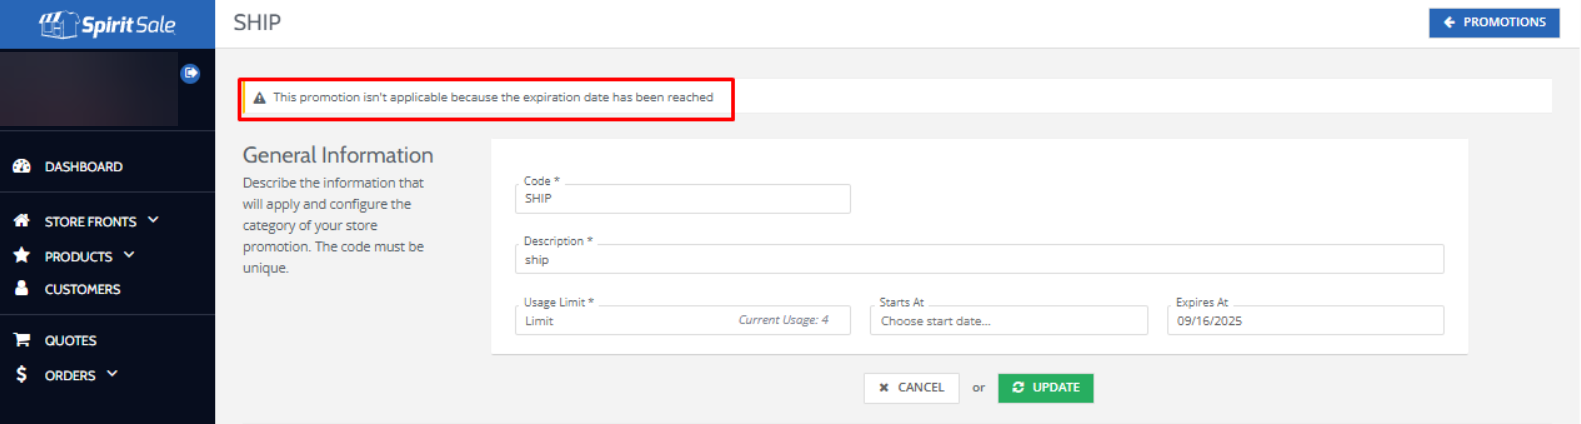Viewport: 1581px width, 424px height.
Task: Click the logout arrow icon in sidebar
Action: tap(190, 73)
